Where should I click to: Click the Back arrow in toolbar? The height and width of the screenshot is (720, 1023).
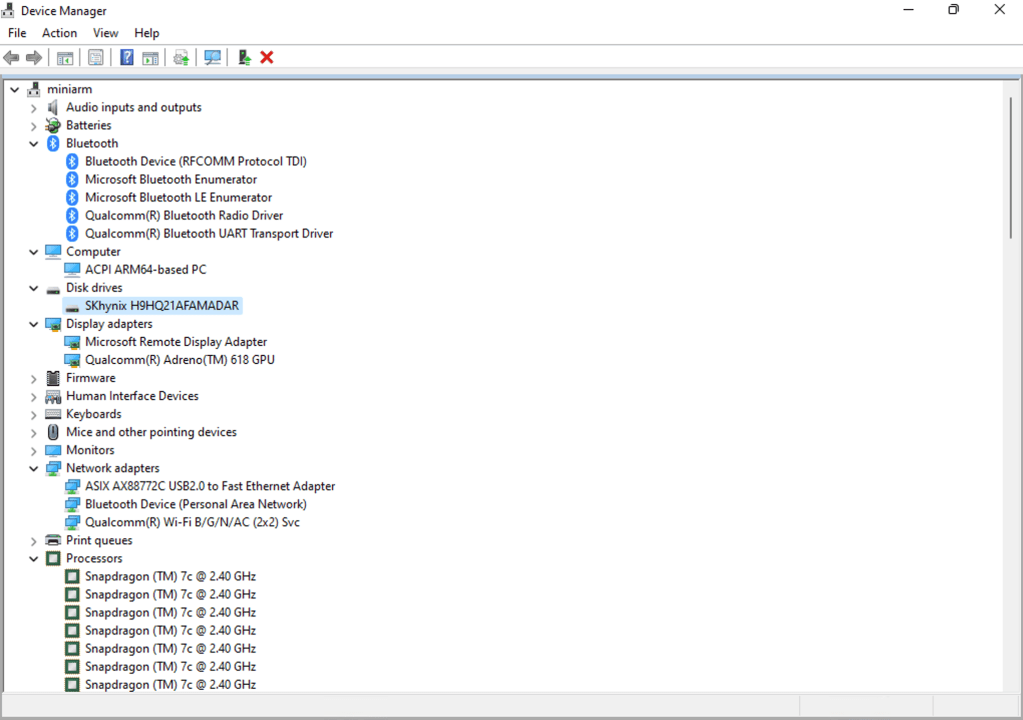coord(12,58)
